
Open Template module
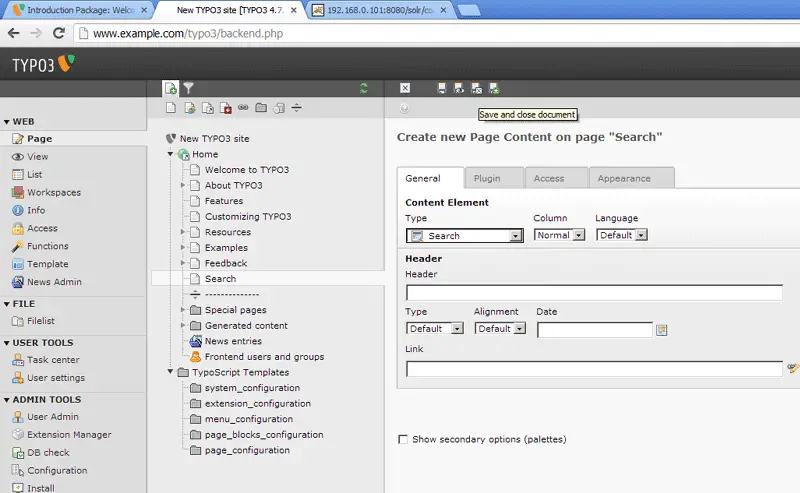[47, 264]
